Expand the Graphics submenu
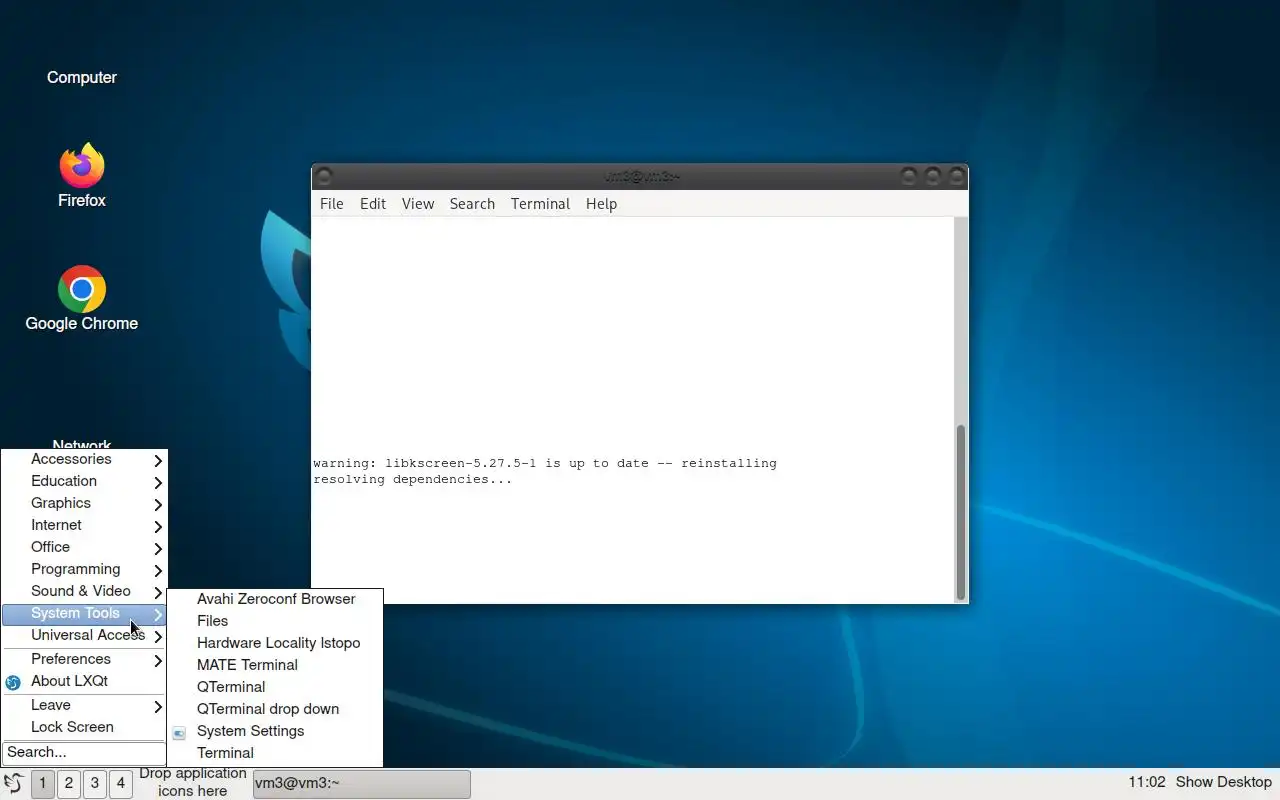This screenshot has height=800, width=1280. click(84, 503)
